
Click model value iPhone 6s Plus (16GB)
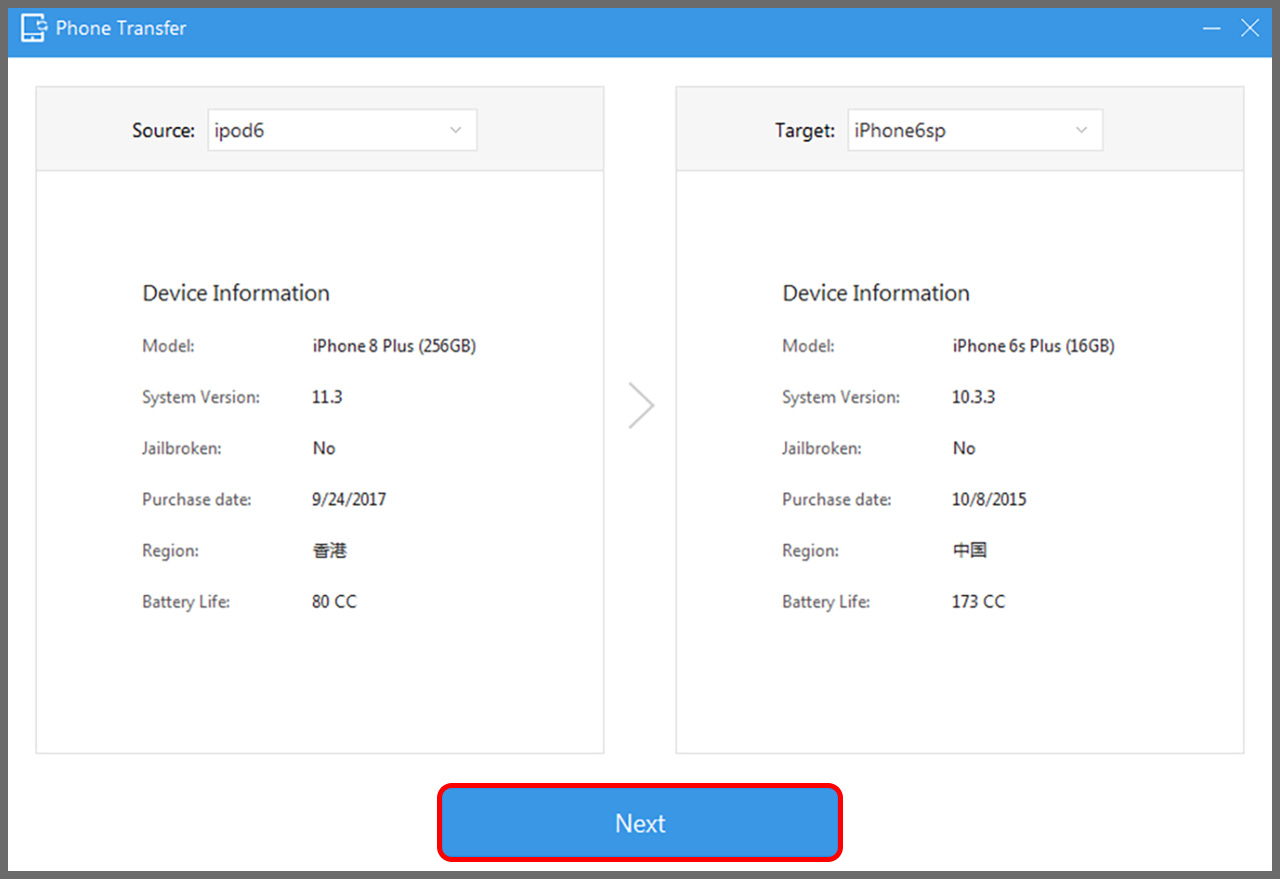[x=1034, y=346]
